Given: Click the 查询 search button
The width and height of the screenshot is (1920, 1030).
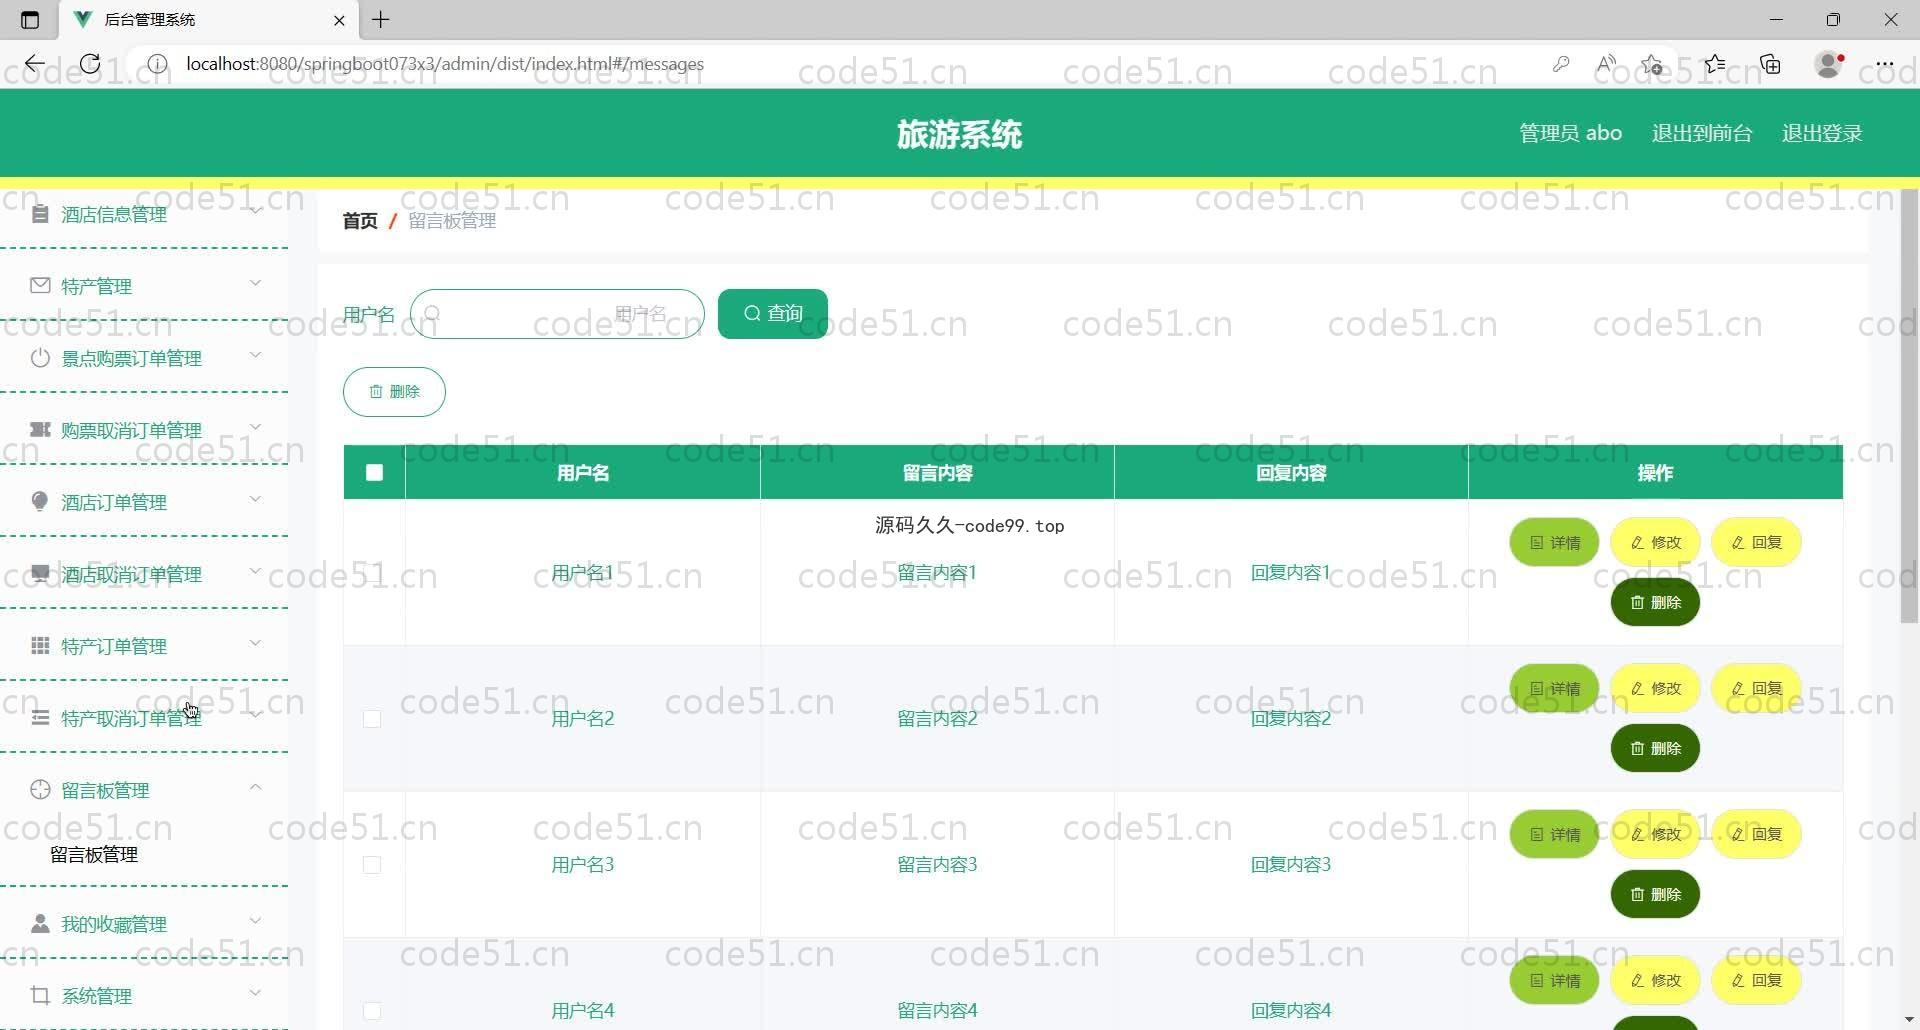Looking at the screenshot, I should pos(773,314).
